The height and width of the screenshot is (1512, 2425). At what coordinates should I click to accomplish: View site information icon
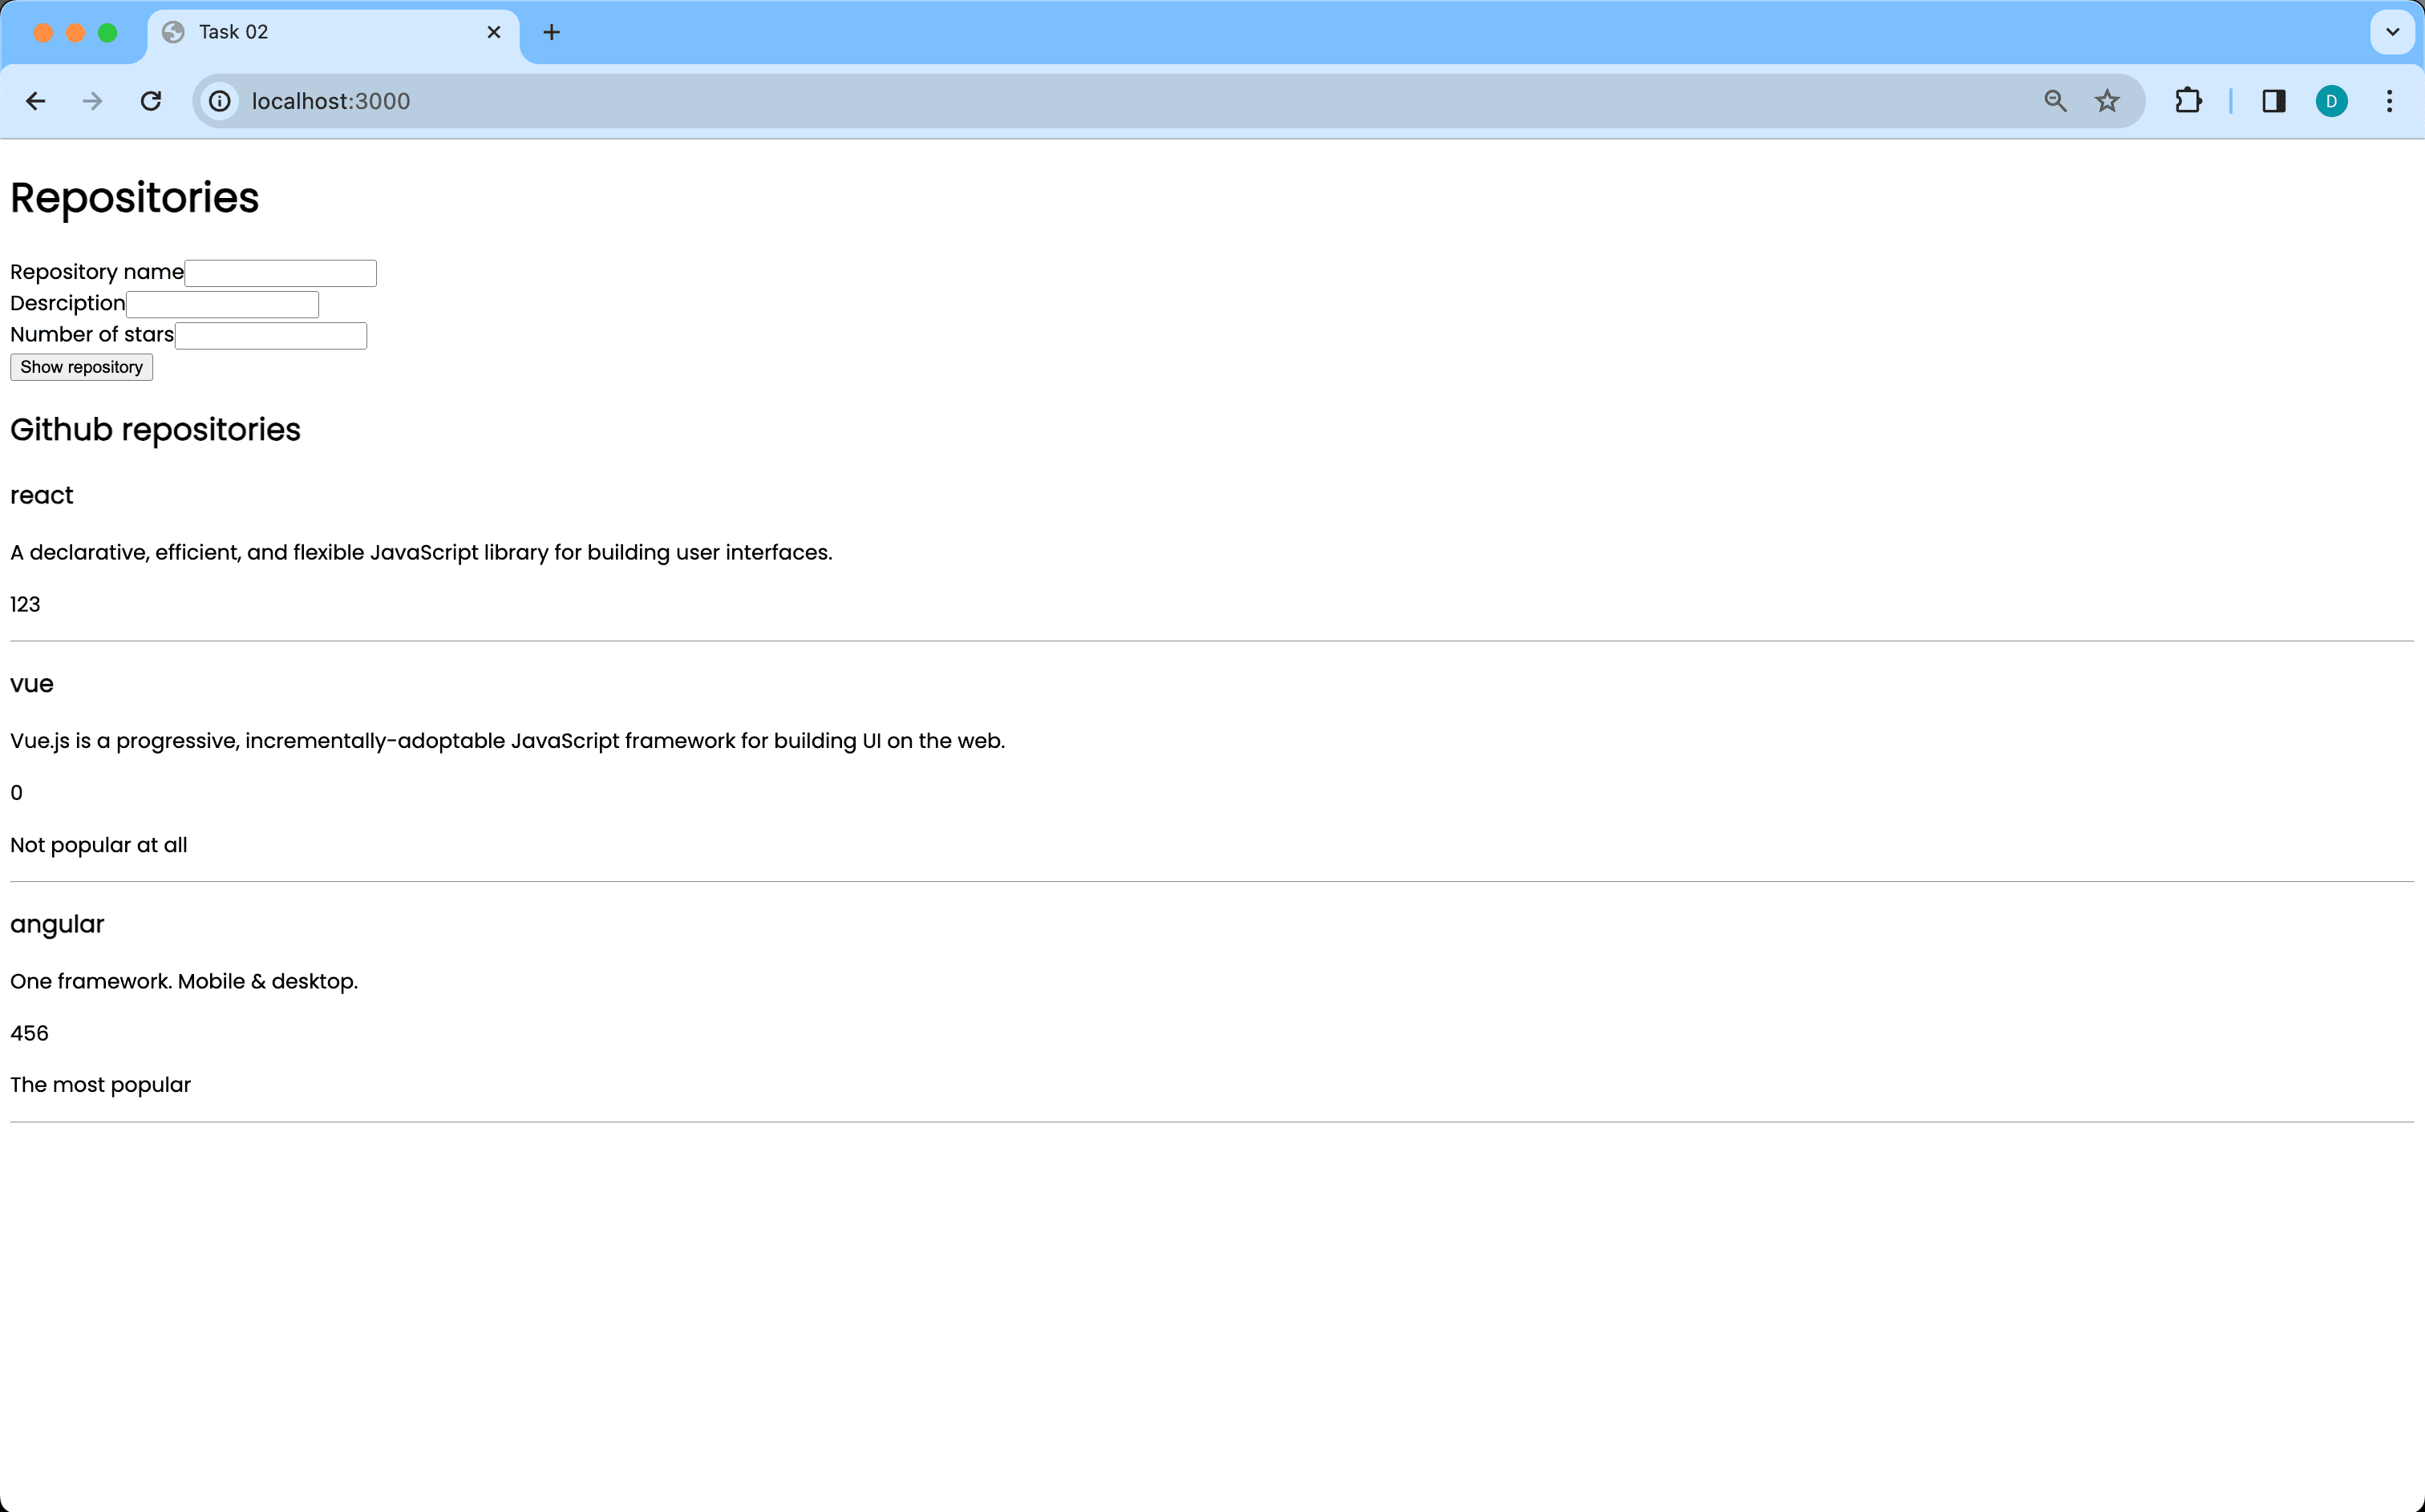(x=220, y=101)
